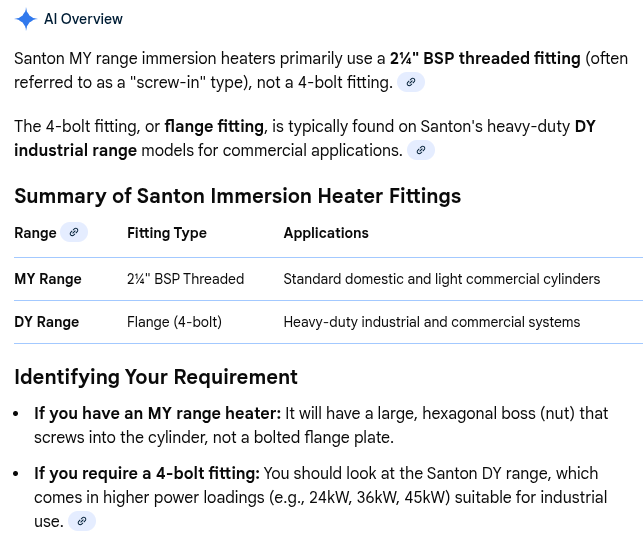The height and width of the screenshot is (547, 643).
Task: Select the "Applications" column header
Action: click(x=326, y=233)
